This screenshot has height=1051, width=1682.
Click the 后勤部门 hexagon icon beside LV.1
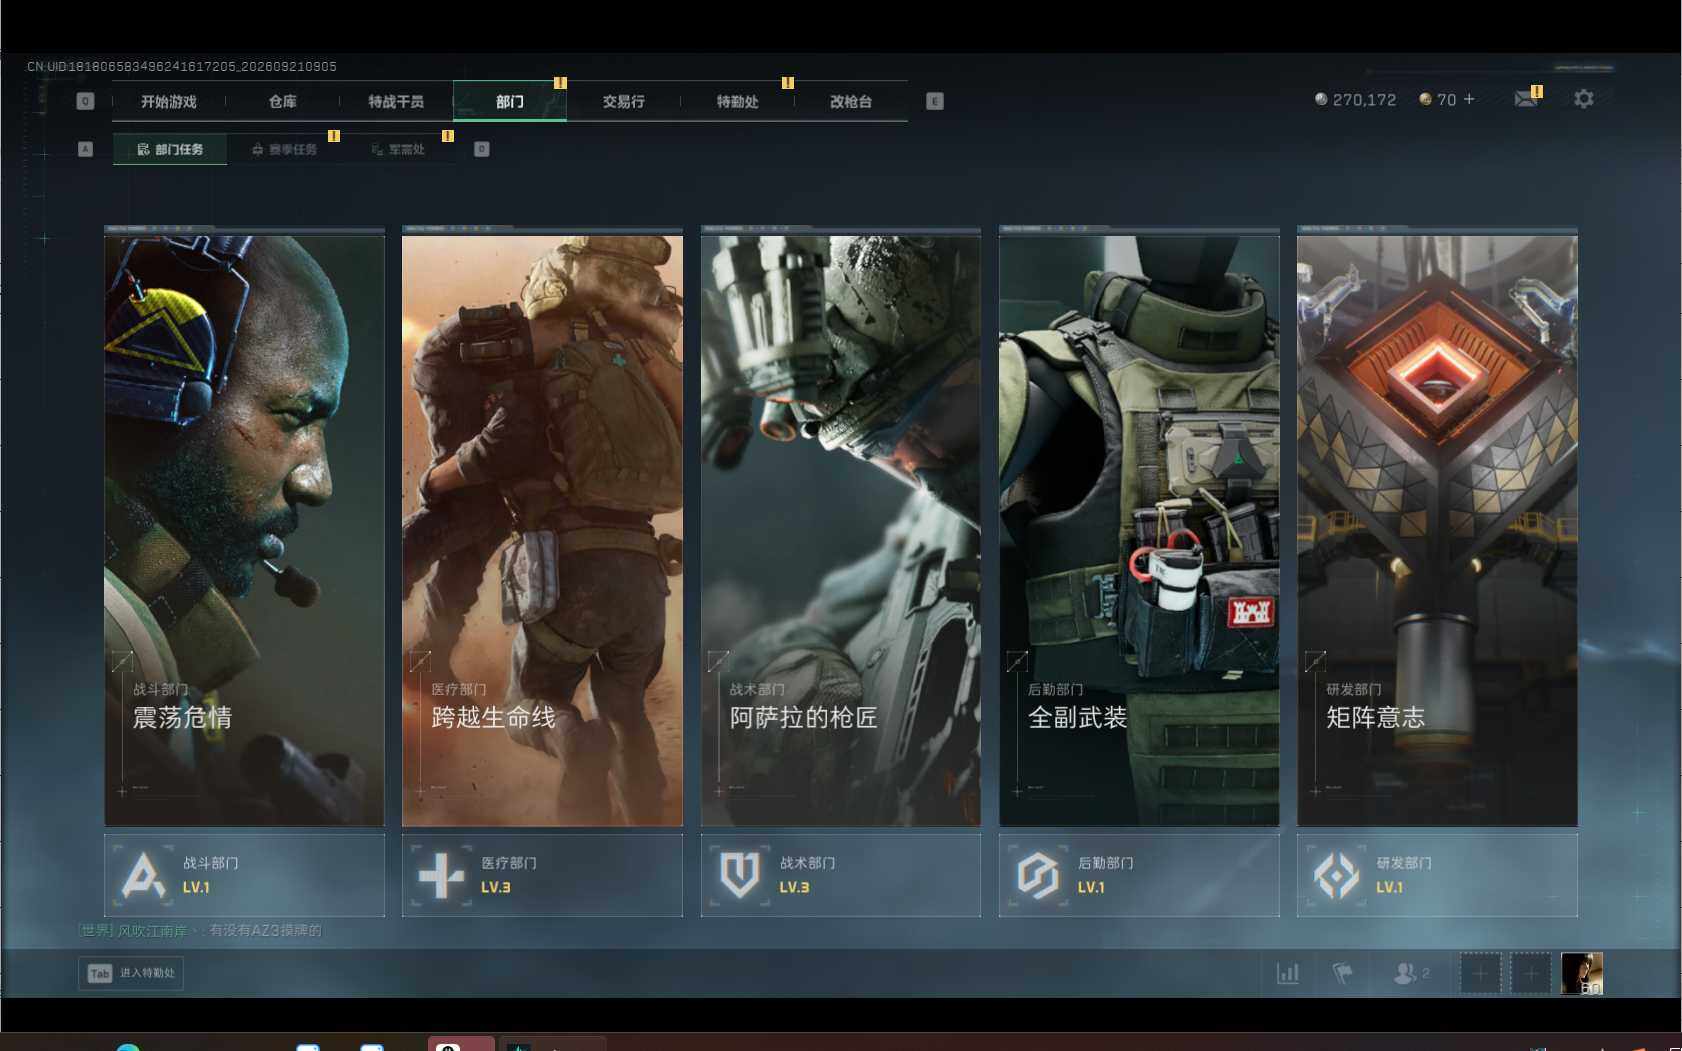tap(1037, 876)
